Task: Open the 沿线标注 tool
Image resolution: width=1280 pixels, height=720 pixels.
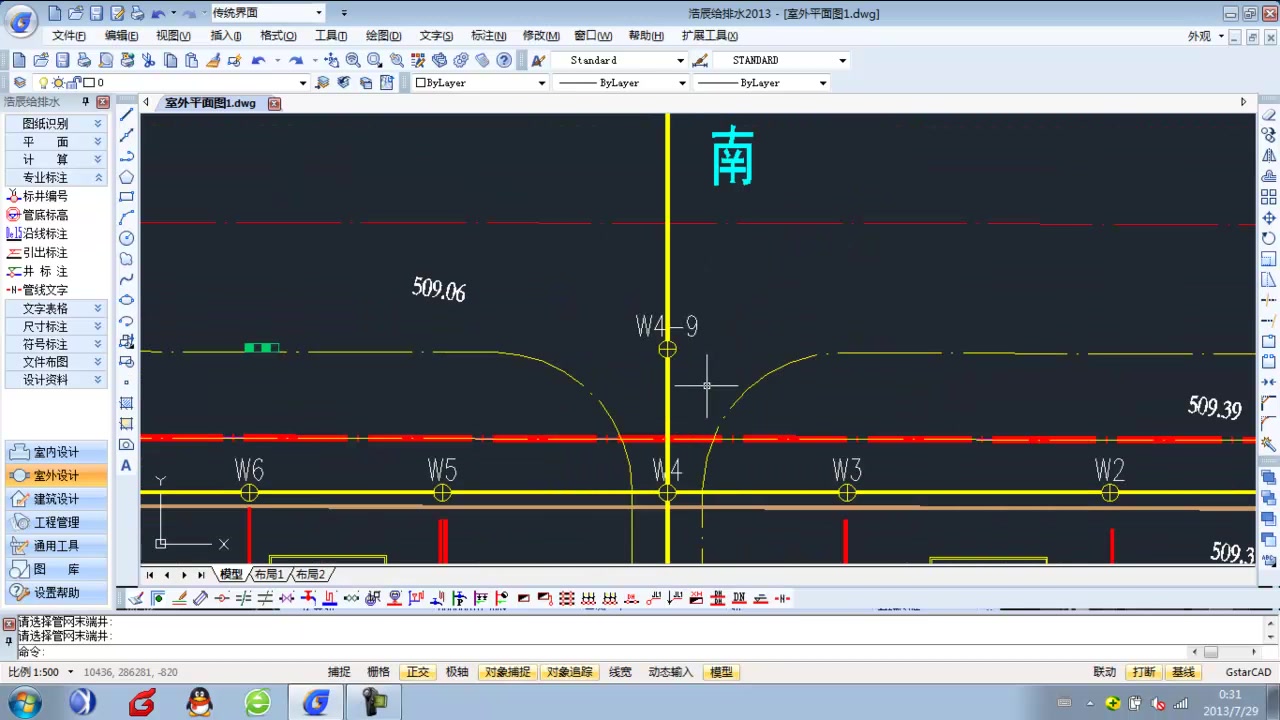Action: click(x=44, y=233)
